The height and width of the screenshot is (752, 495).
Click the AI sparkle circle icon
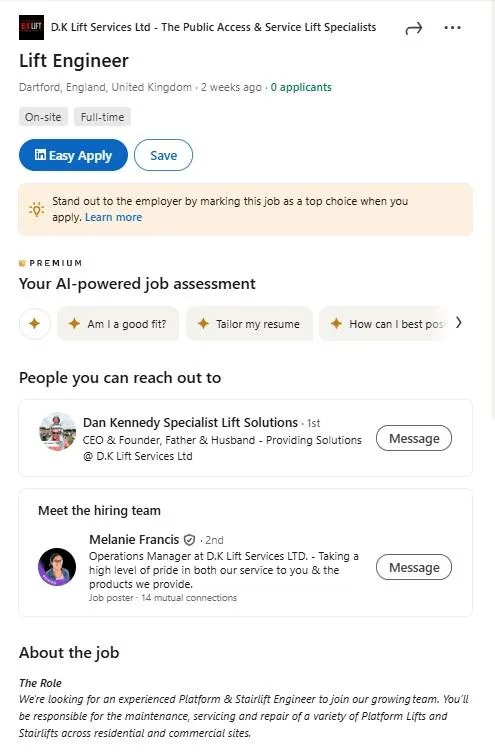(35, 324)
